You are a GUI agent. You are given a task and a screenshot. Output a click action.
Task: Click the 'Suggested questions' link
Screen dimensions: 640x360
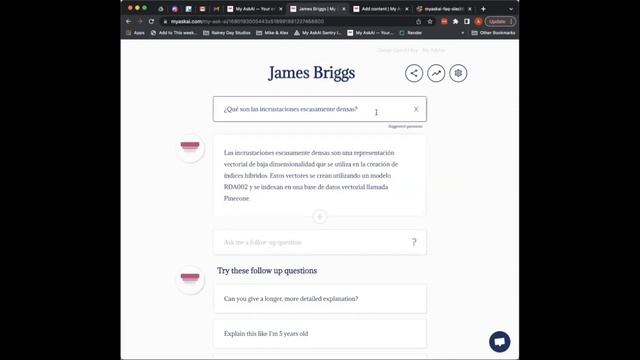[405, 127]
